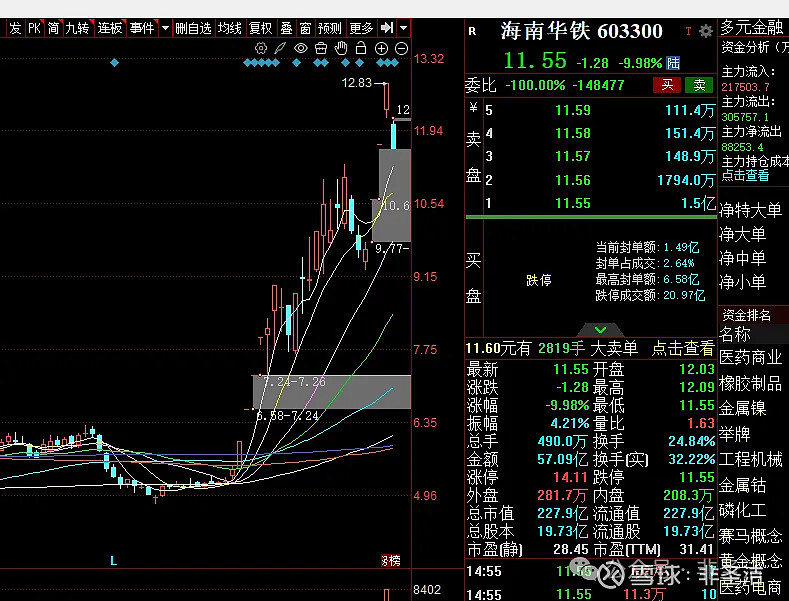Screen dimensions: 789x601
Task: Select 净中单 net flow row
Action: pyautogui.click(x=742, y=258)
